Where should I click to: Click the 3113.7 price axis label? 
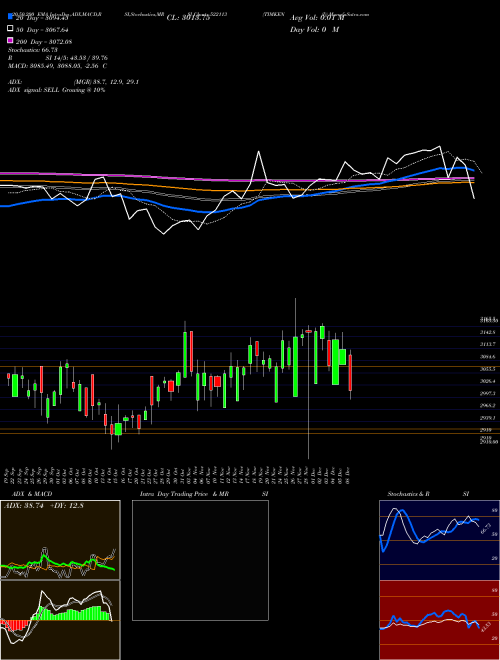tap(487, 344)
